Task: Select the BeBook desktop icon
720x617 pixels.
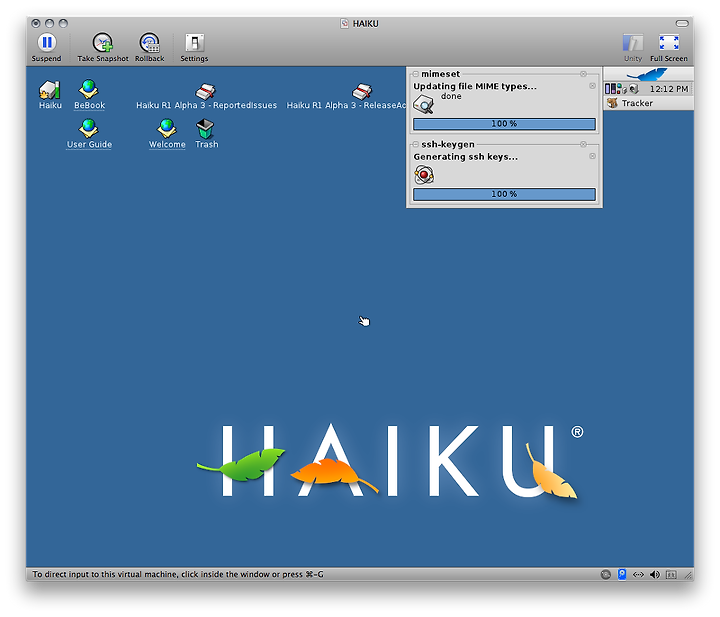Action: pyautogui.click(x=89, y=89)
